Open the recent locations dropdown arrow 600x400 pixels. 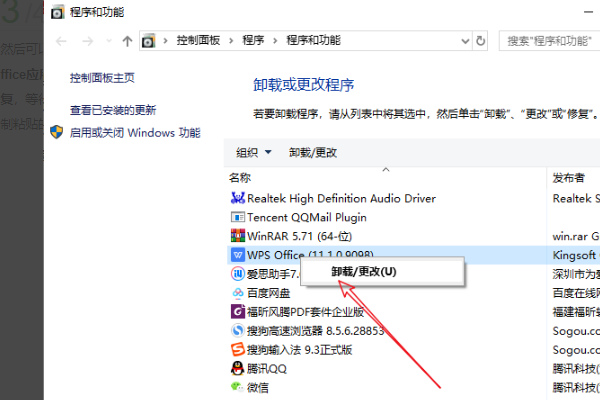pos(109,41)
